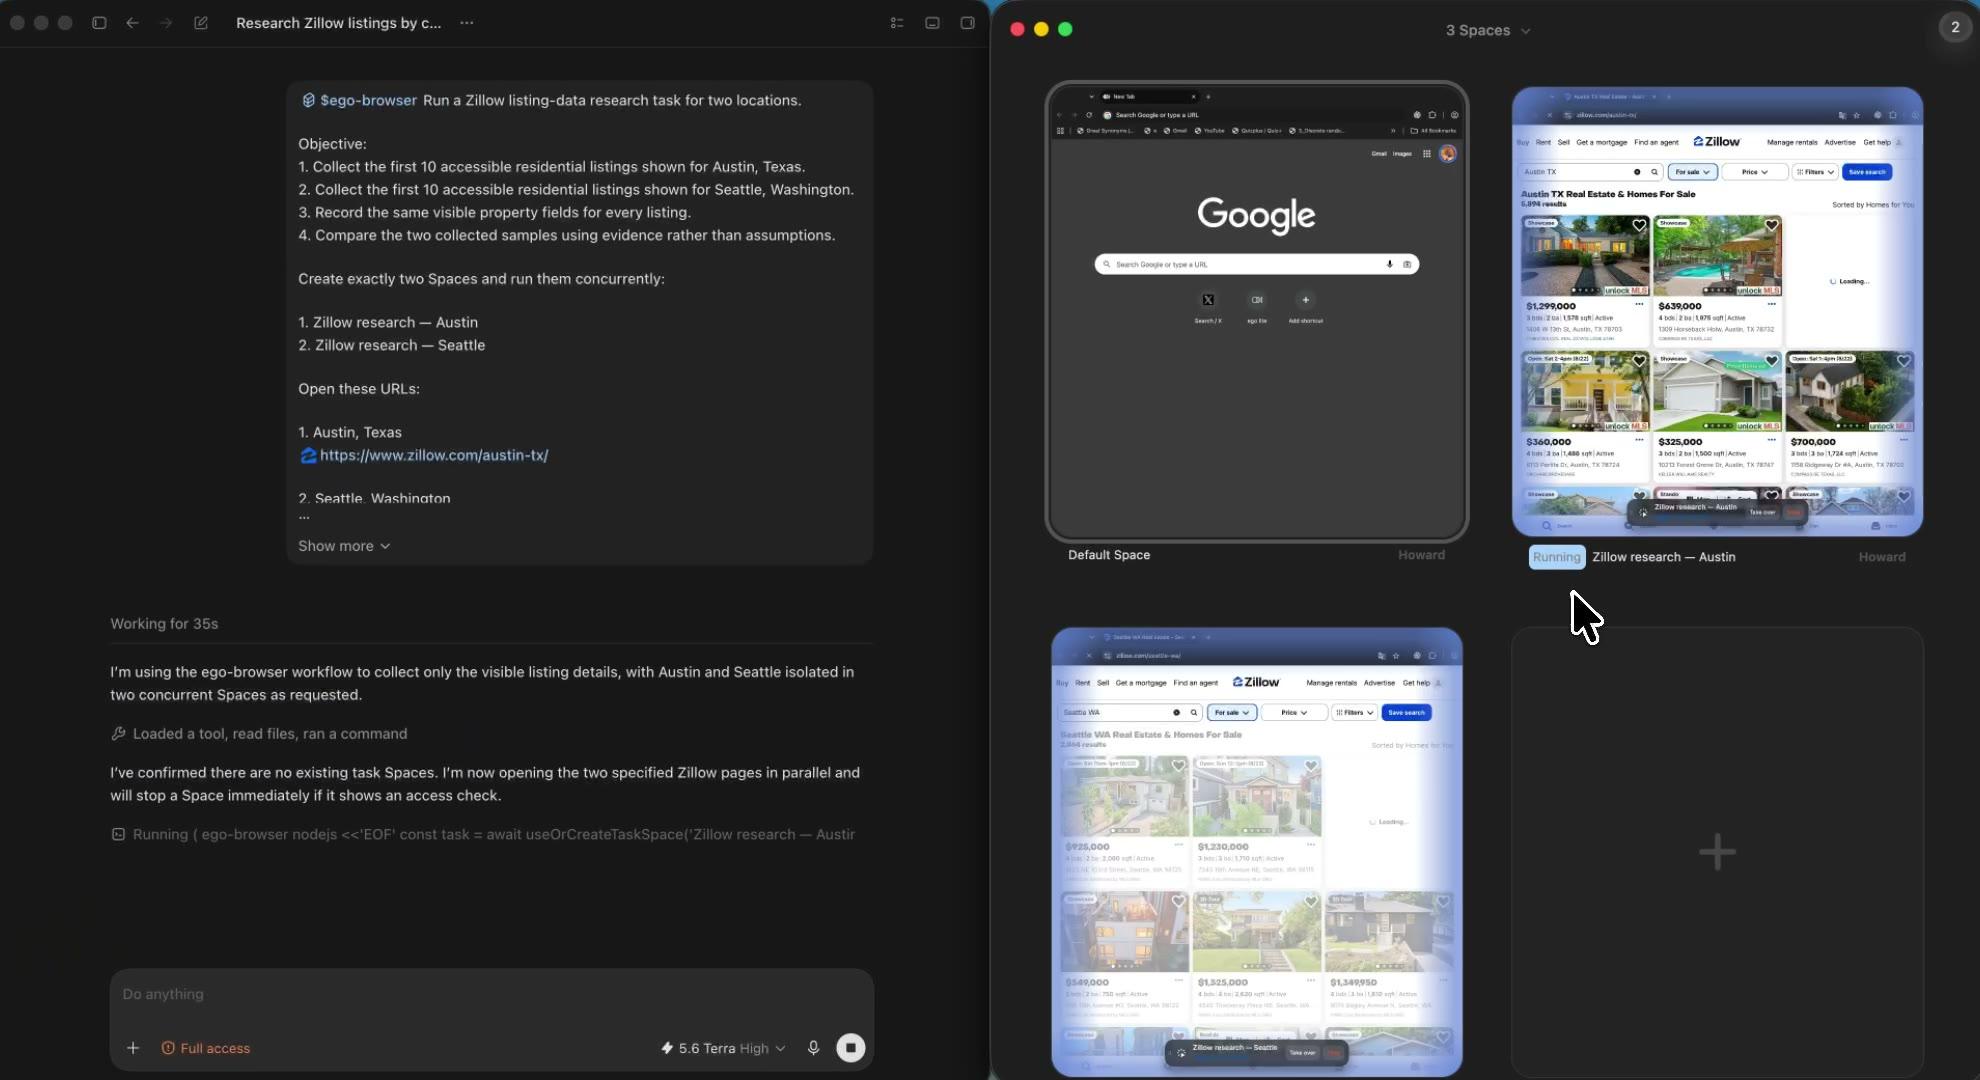Stop the running task with the stop button
The image size is (1980, 1080).
(x=850, y=1048)
